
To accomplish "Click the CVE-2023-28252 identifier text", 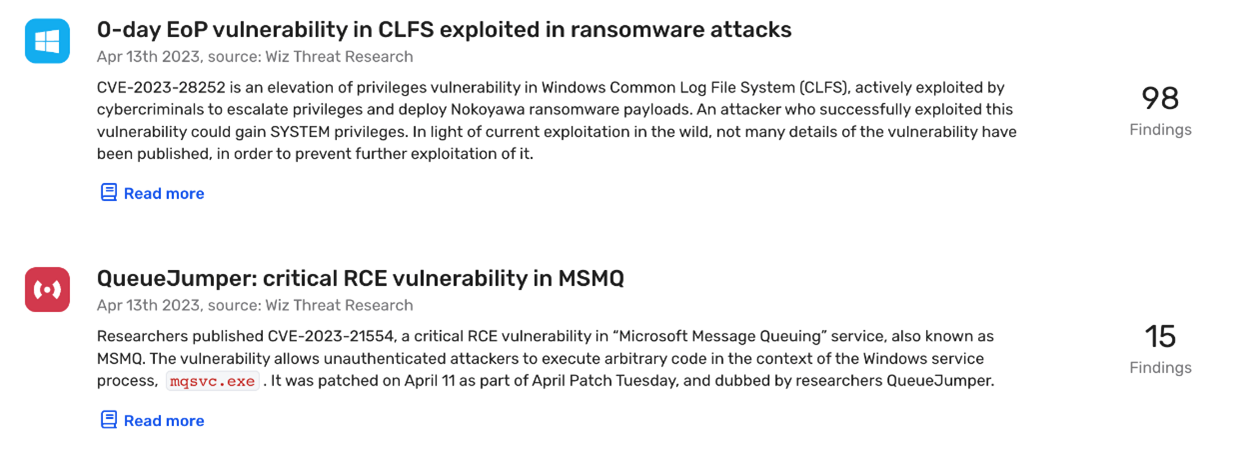I will [158, 88].
